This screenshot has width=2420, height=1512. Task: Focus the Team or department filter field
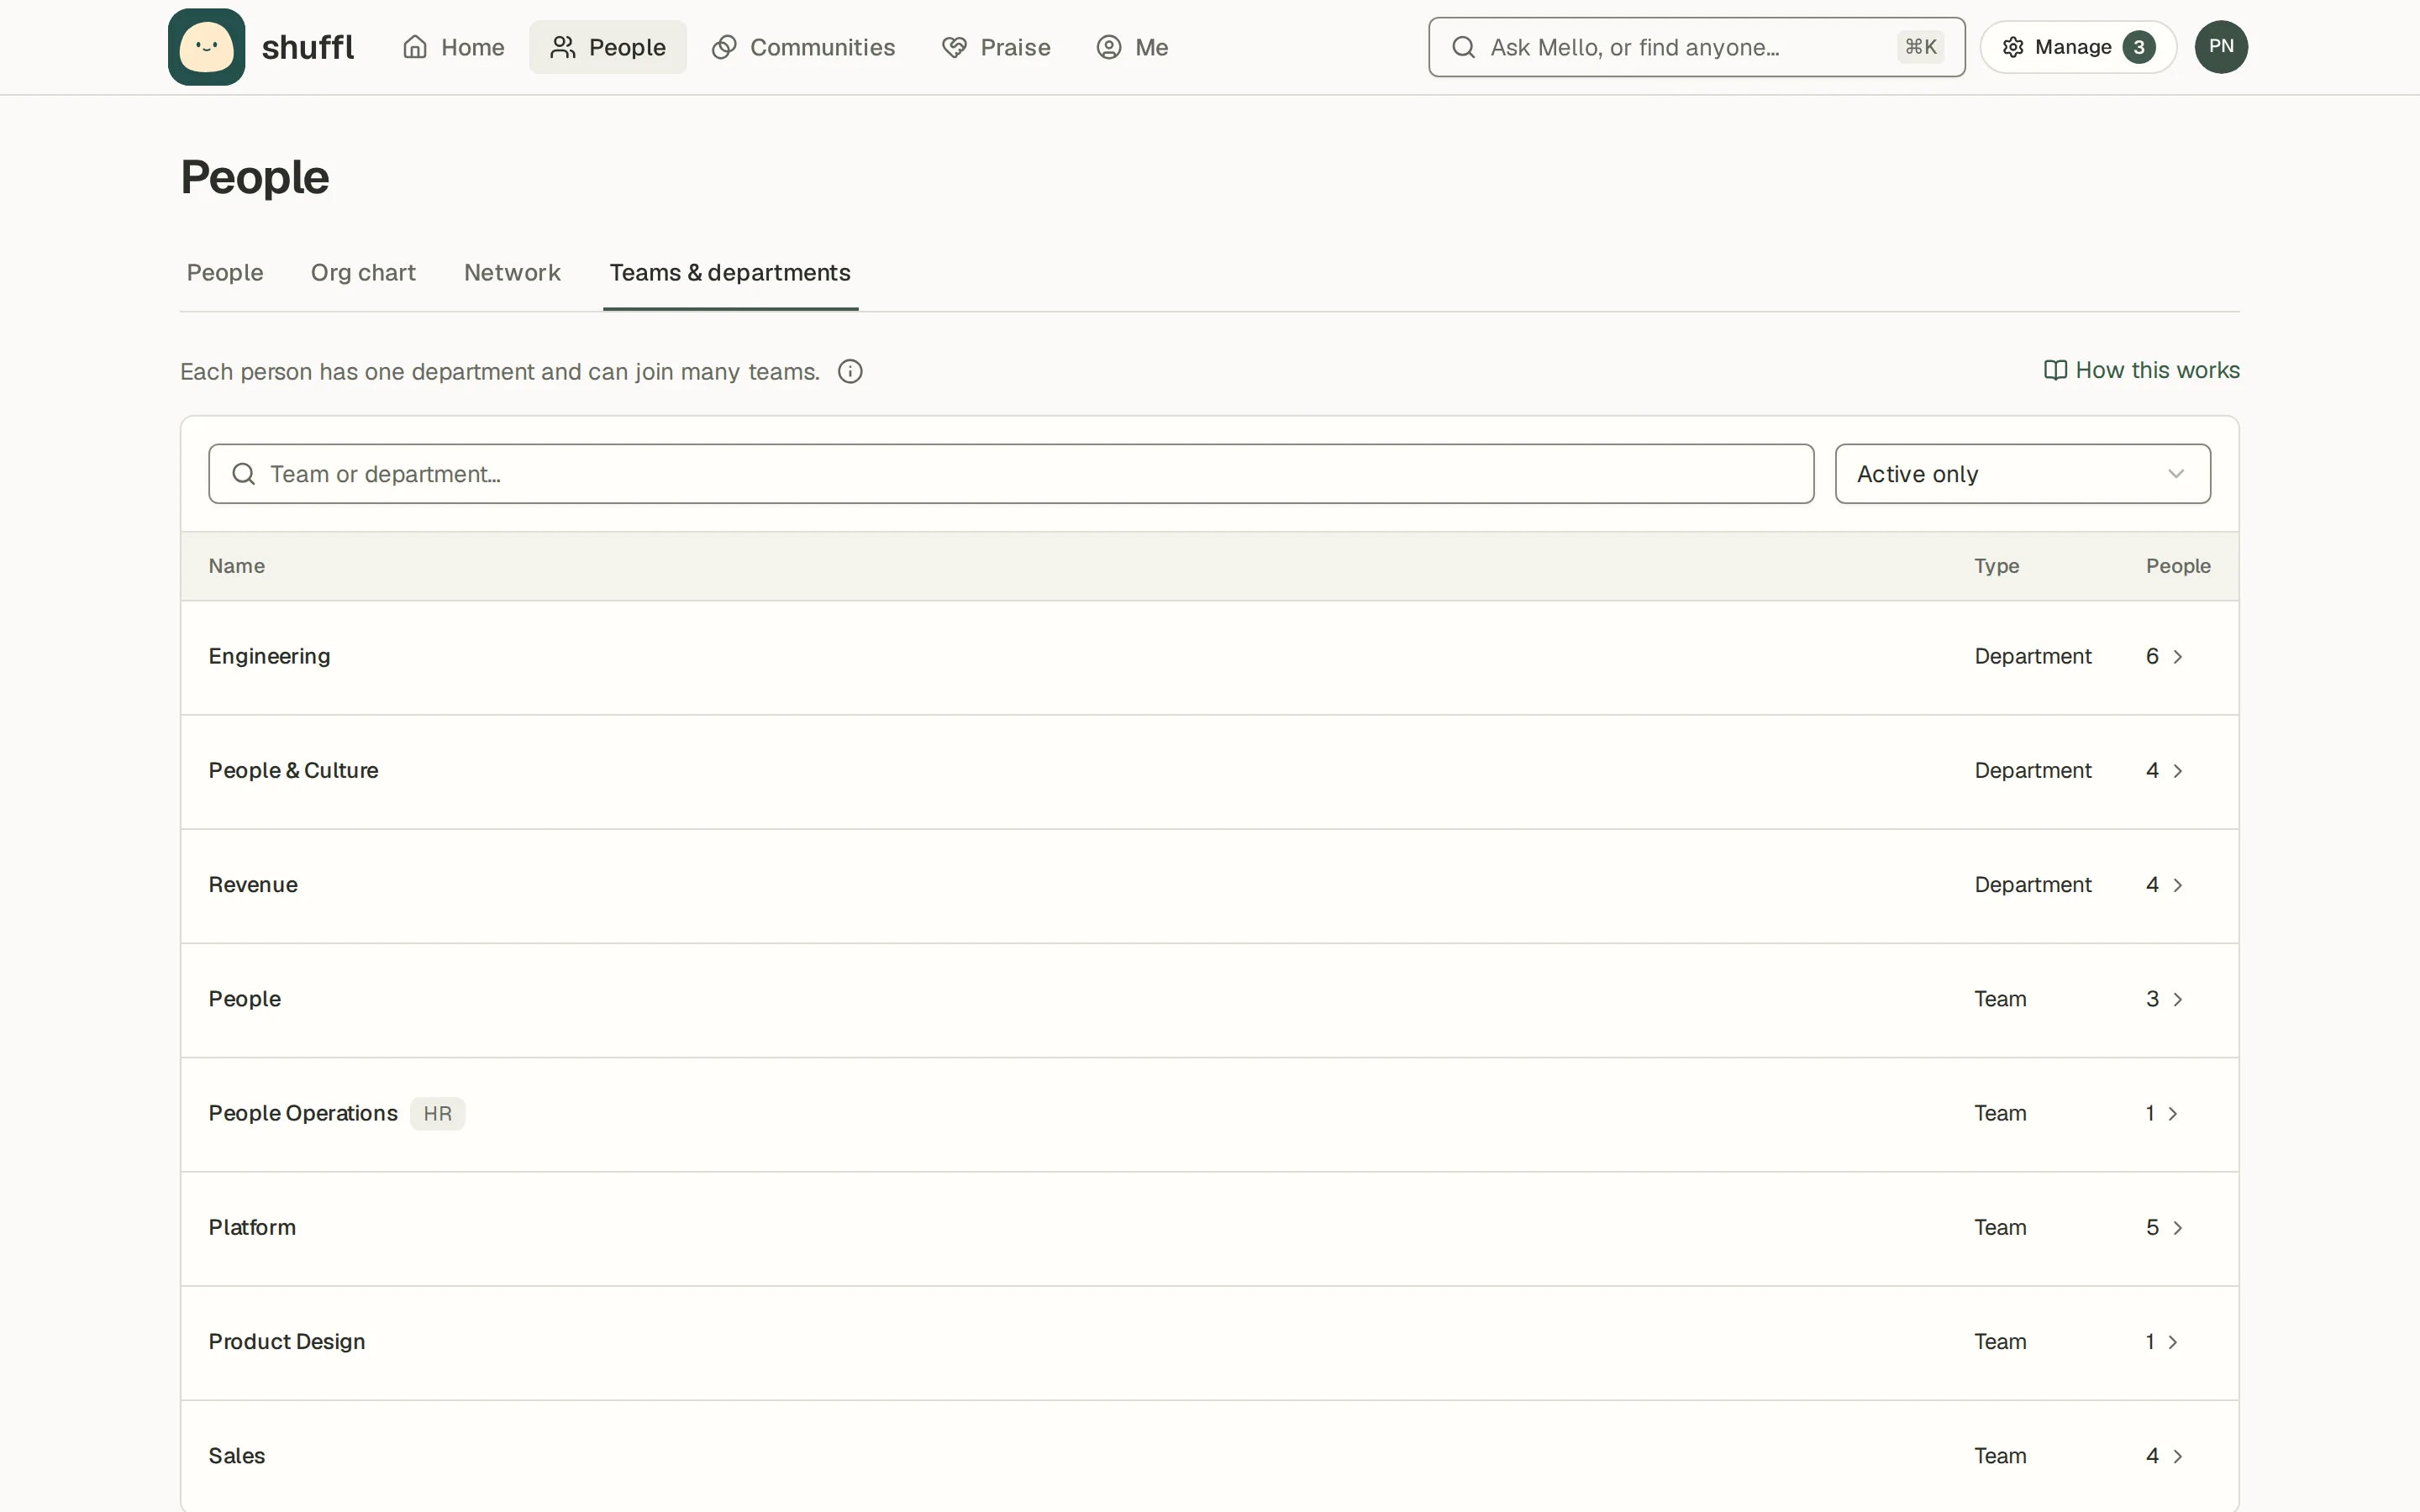click(x=1011, y=474)
